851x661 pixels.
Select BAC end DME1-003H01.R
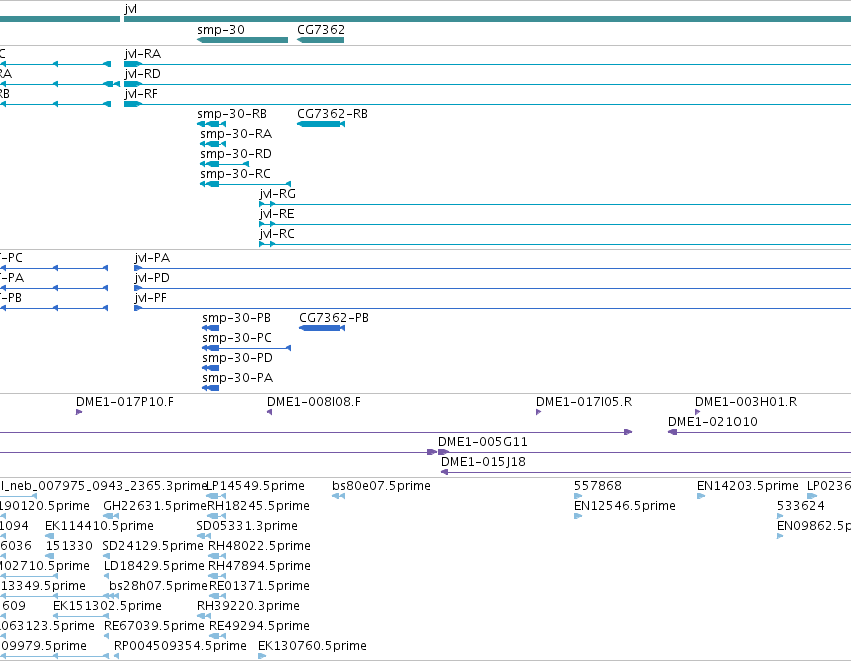pyautogui.click(x=746, y=402)
